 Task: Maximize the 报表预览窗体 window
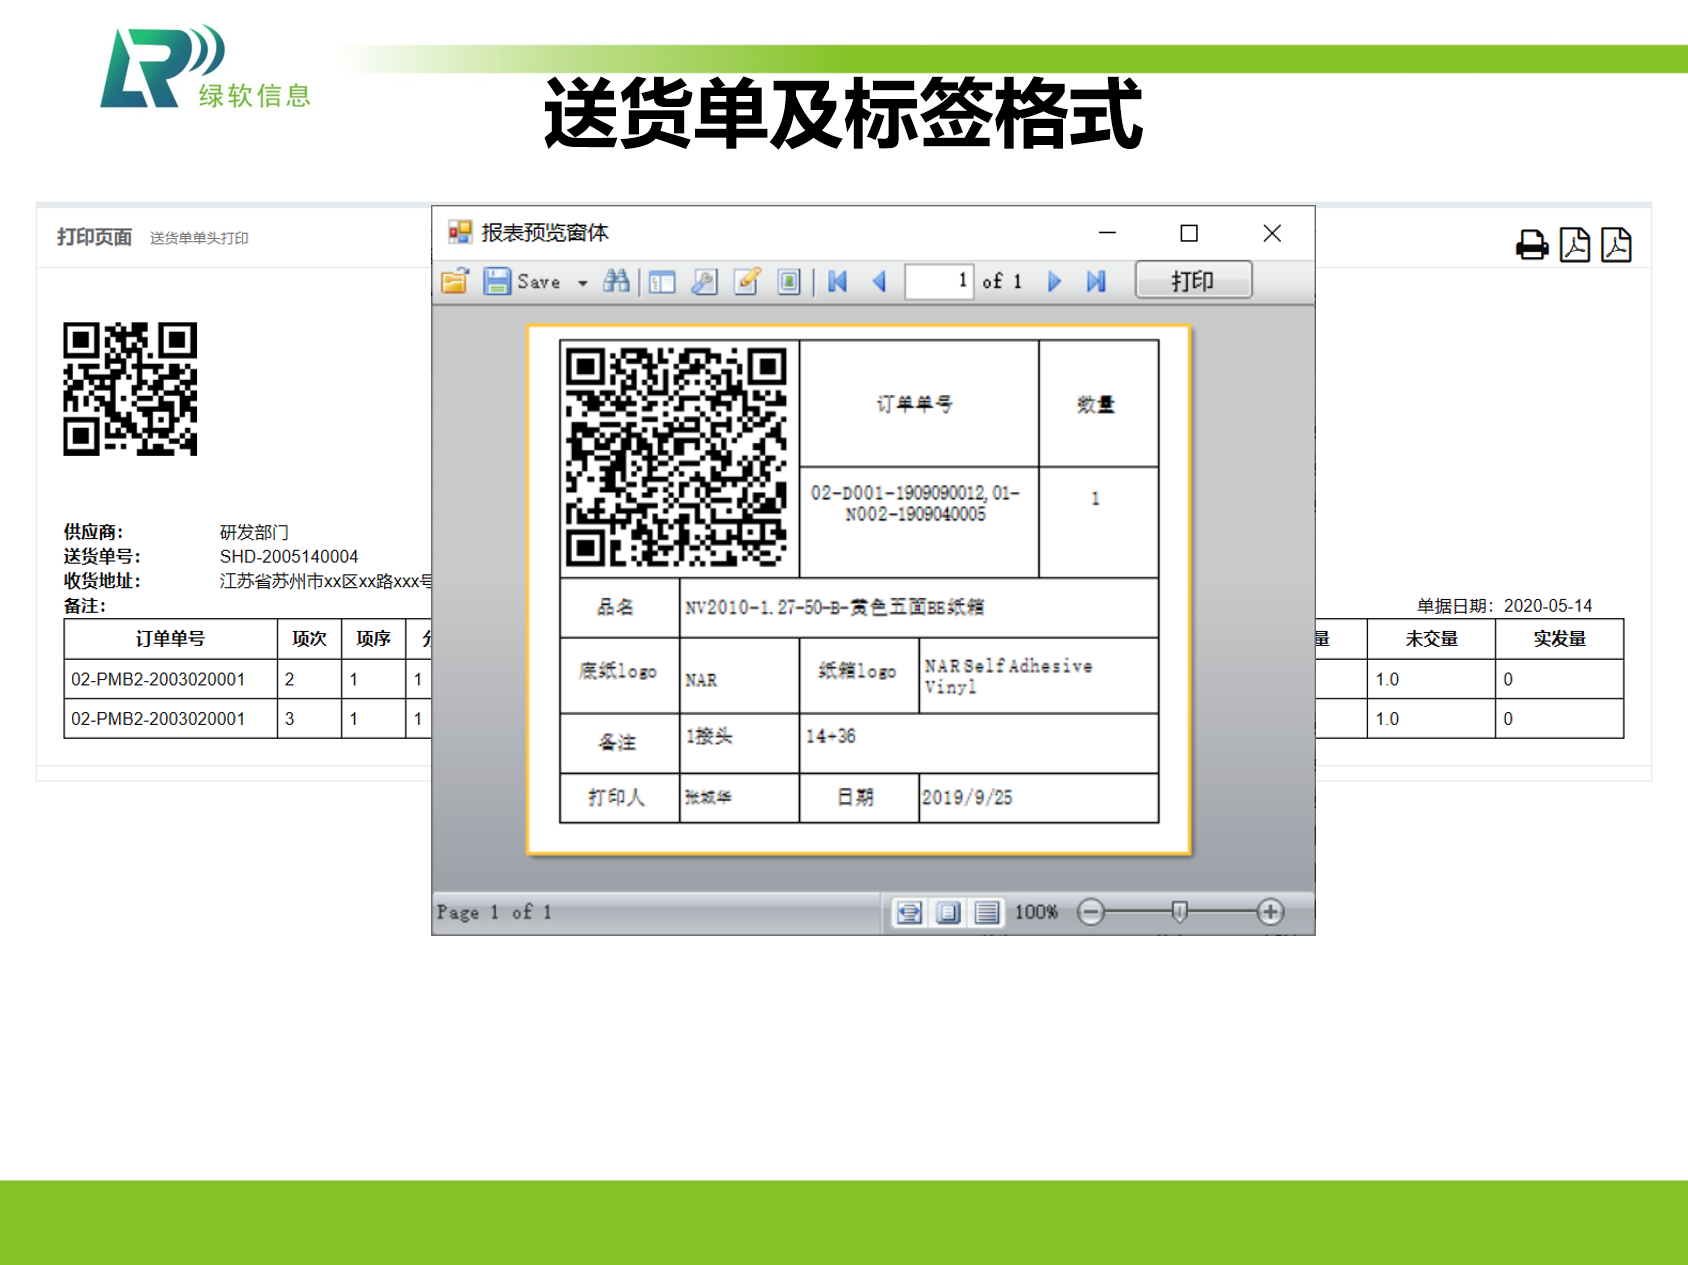pos(1189,233)
